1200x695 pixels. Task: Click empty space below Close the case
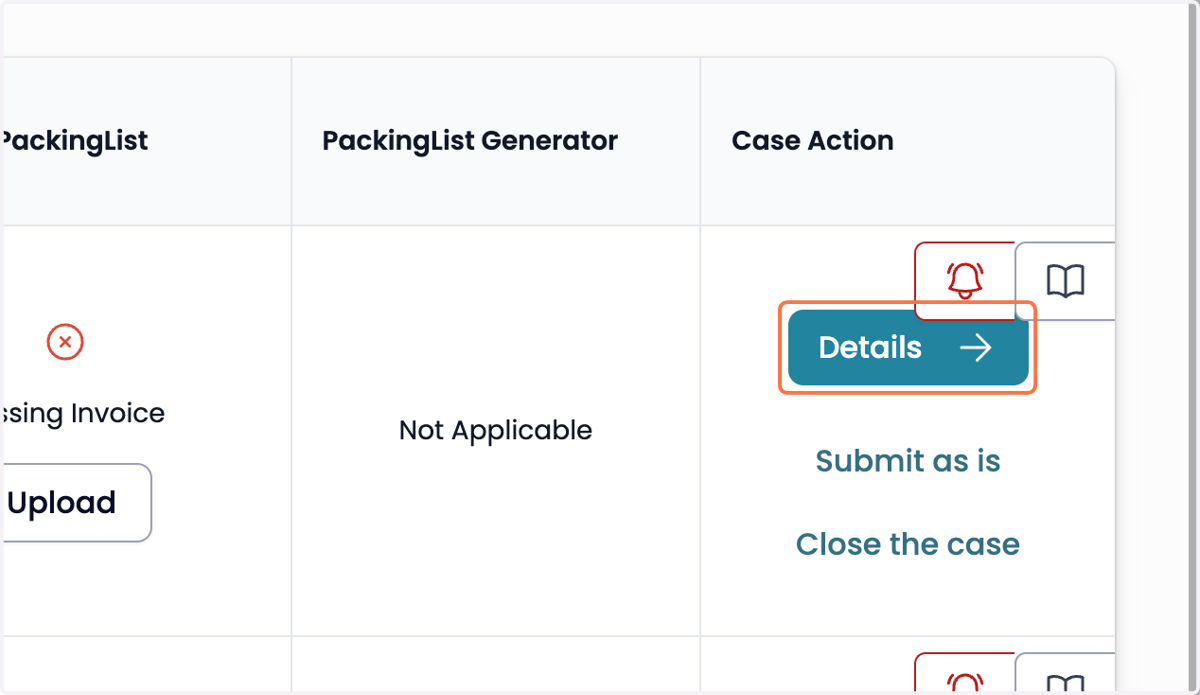(908, 600)
